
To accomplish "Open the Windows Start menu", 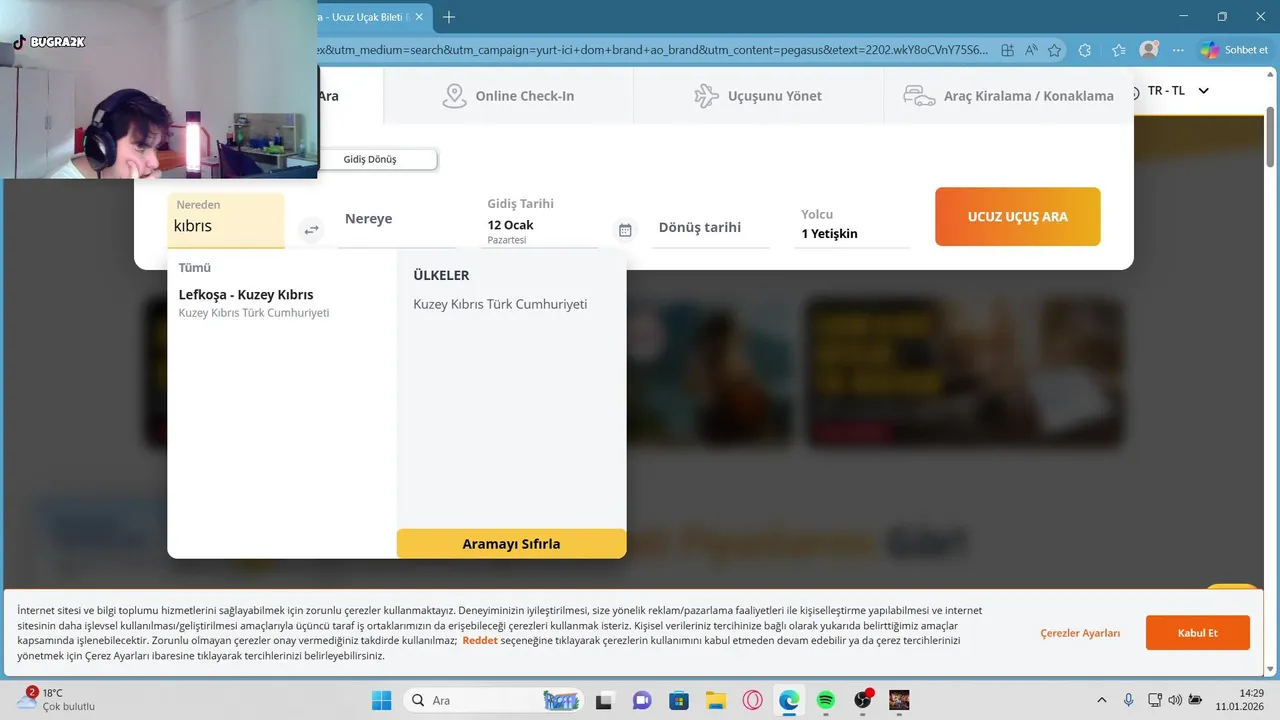I will [382, 700].
